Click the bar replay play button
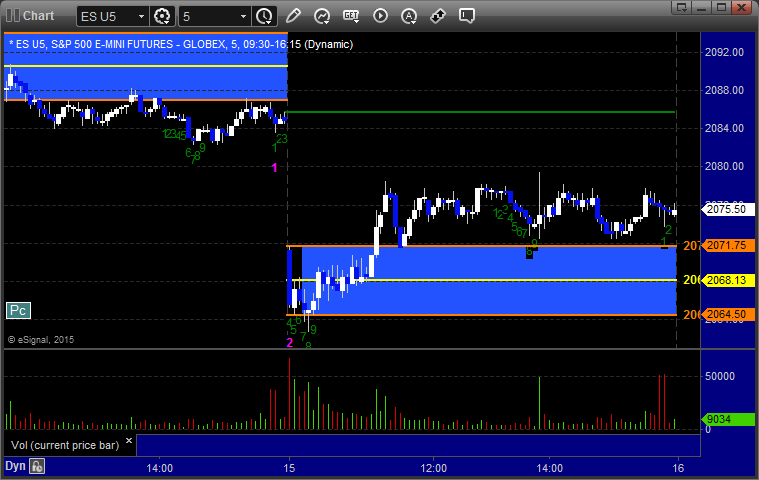Screen dimensions: 759x480 (380, 16)
